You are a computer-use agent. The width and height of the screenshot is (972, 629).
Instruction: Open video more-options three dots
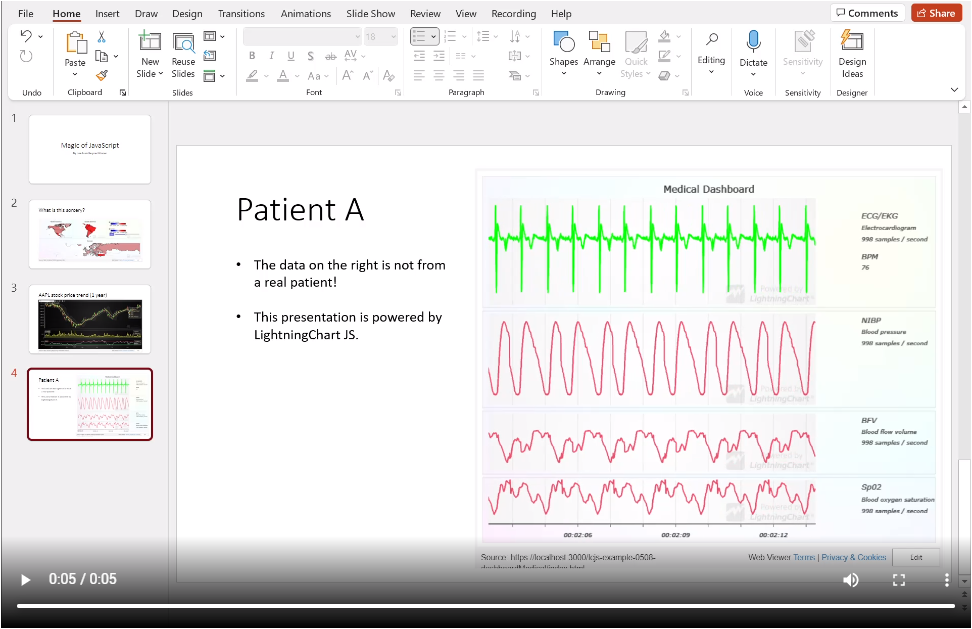pyautogui.click(x=946, y=580)
